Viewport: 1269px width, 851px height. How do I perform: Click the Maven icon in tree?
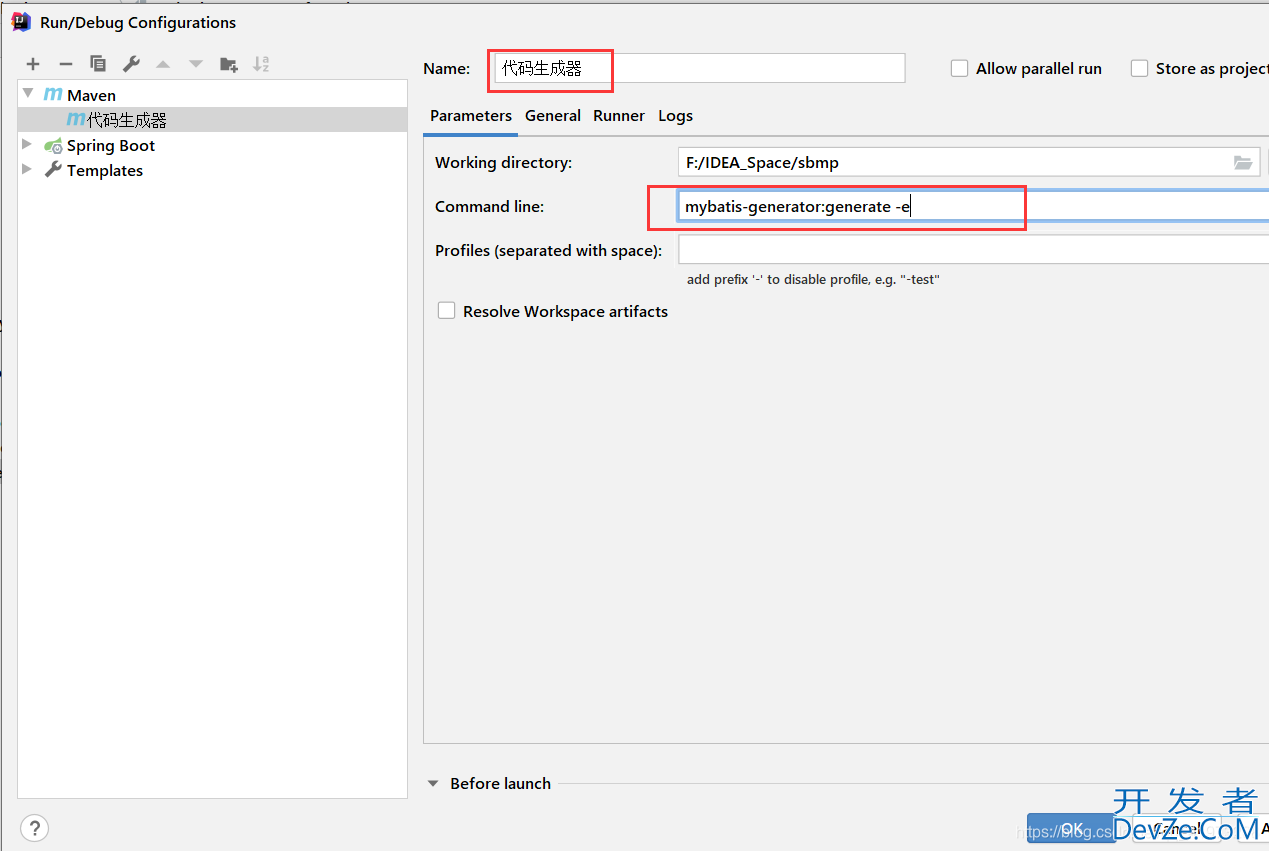(x=53, y=95)
